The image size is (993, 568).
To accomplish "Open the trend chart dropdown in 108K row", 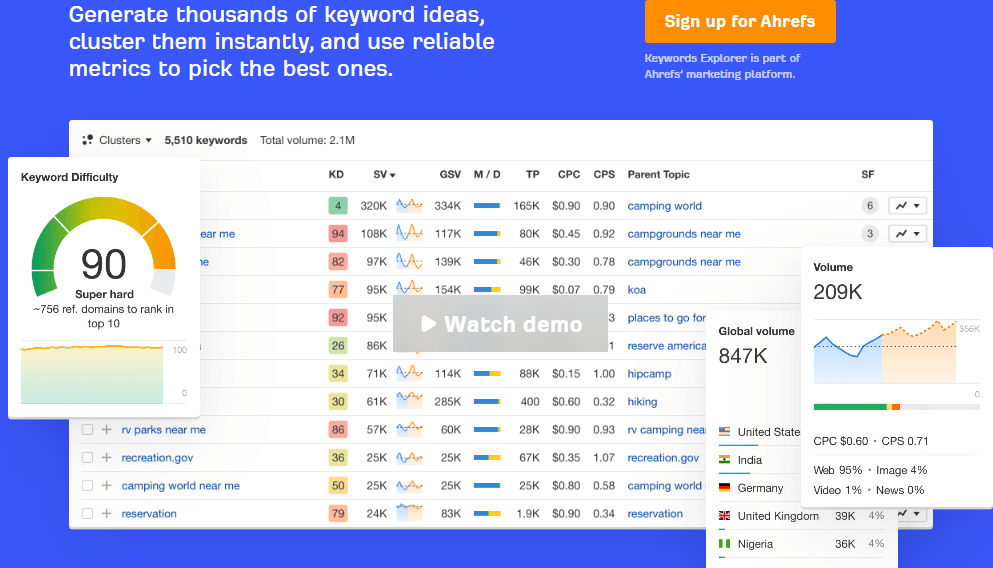I will [908, 234].
